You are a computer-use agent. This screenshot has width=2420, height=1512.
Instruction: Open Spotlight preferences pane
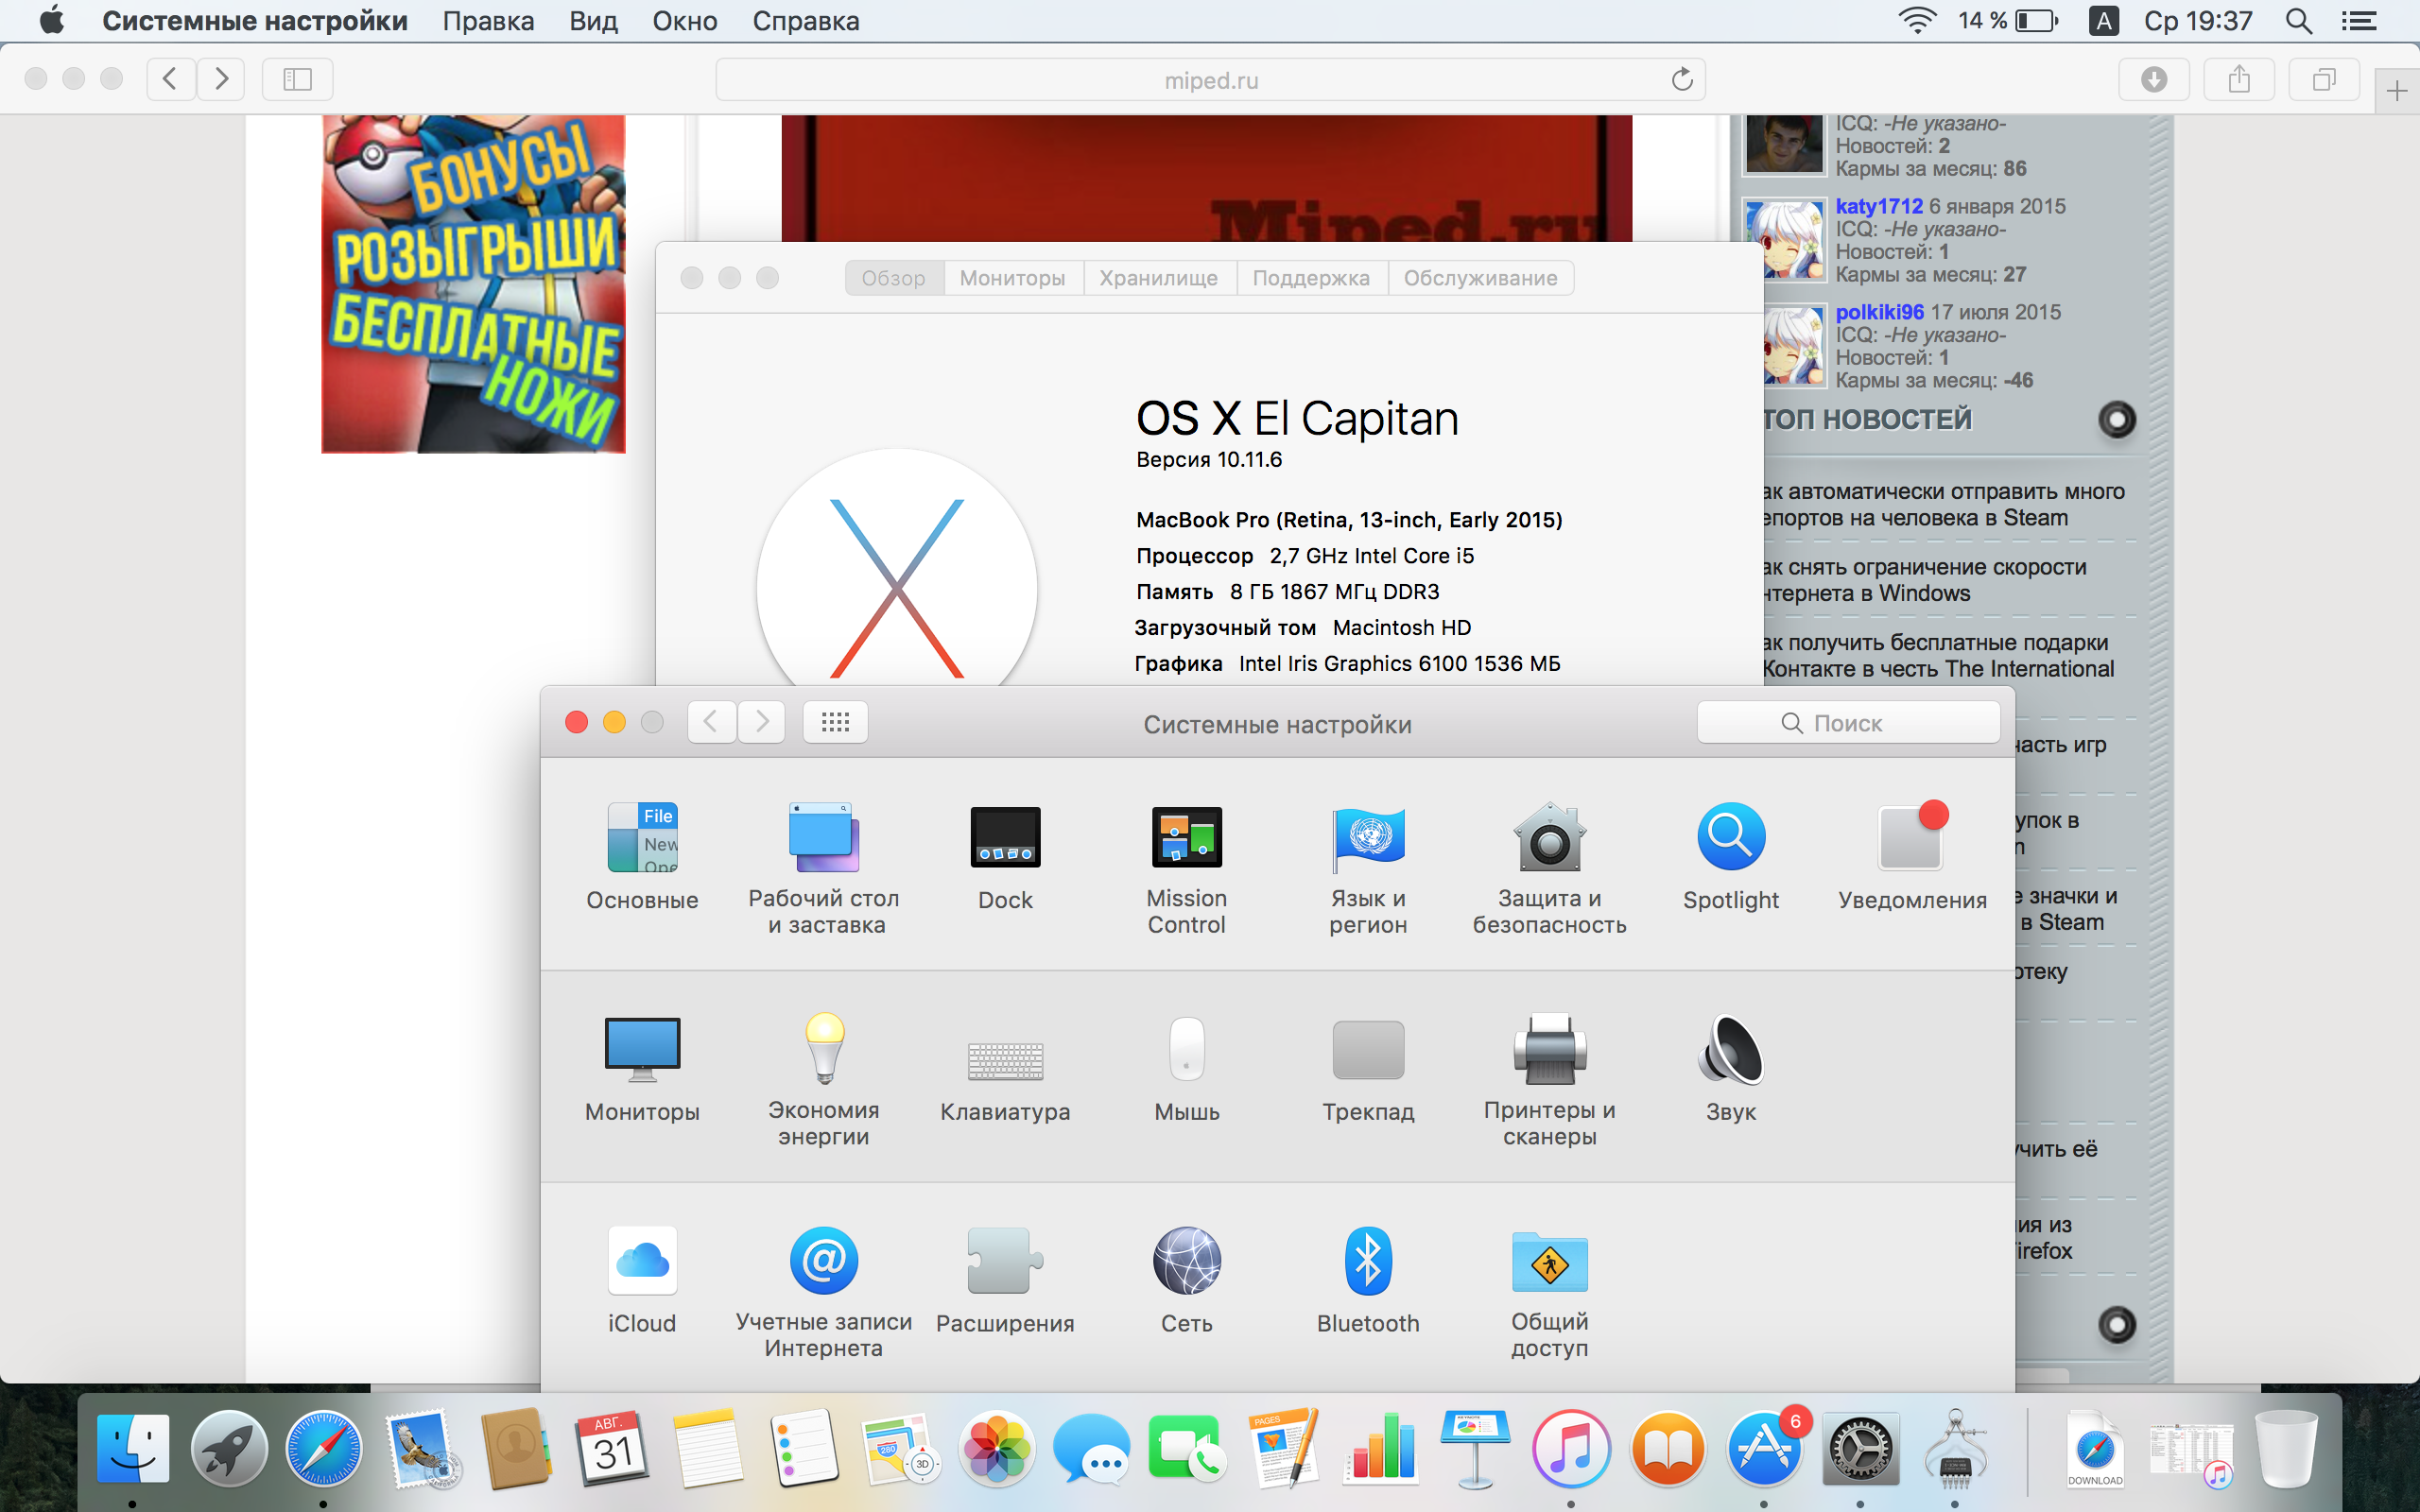pos(1731,856)
